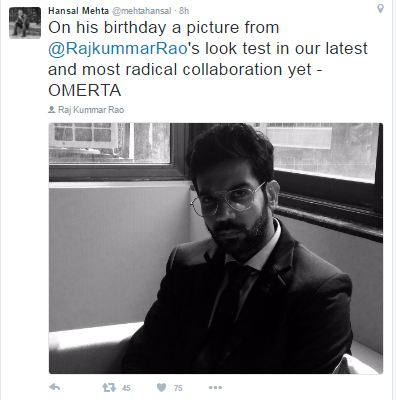
Task: Open the @RajkummarRao mention link
Action: (118, 49)
